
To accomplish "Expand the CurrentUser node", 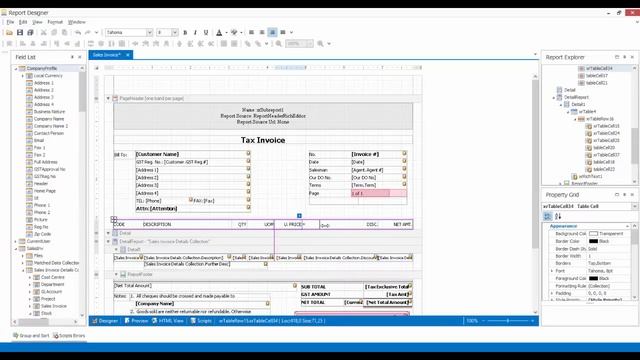I will click(16, 241).
